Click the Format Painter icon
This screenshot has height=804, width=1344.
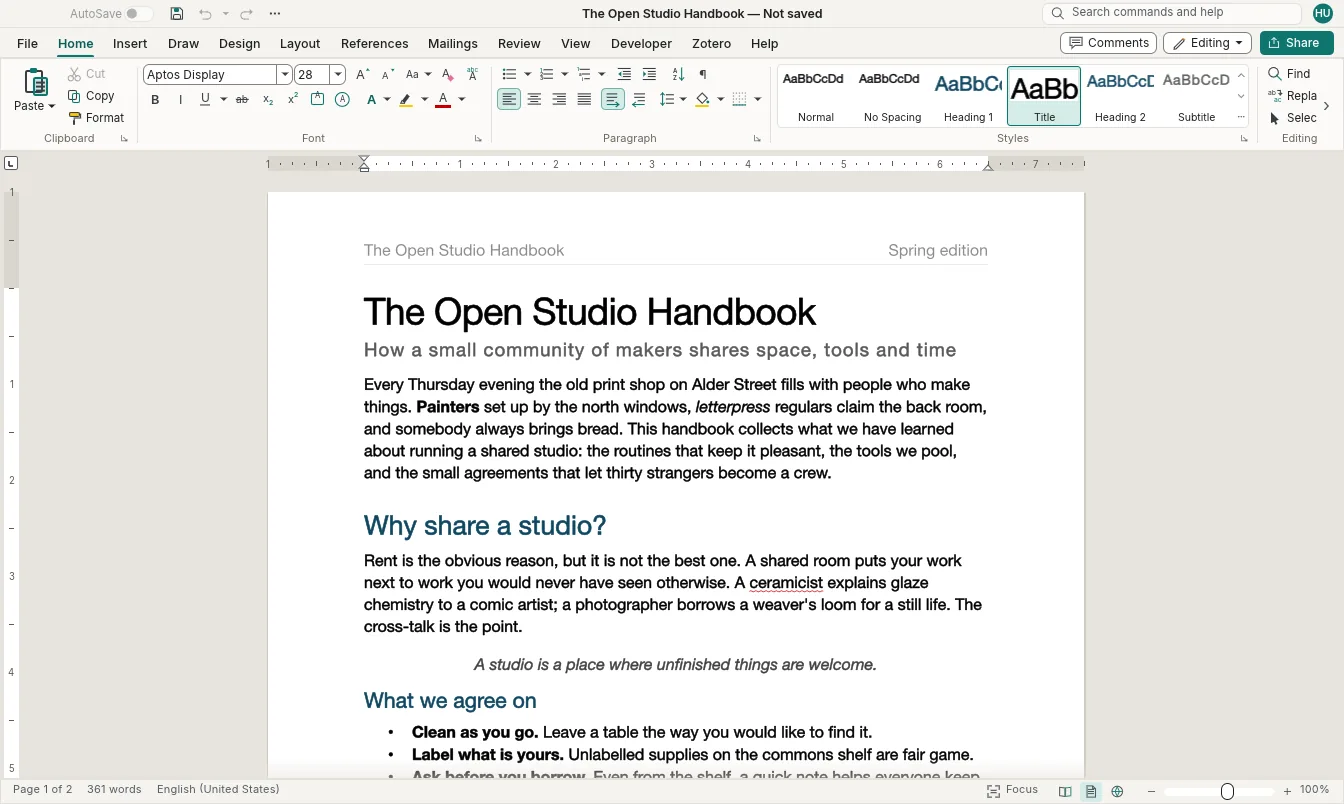96,118
